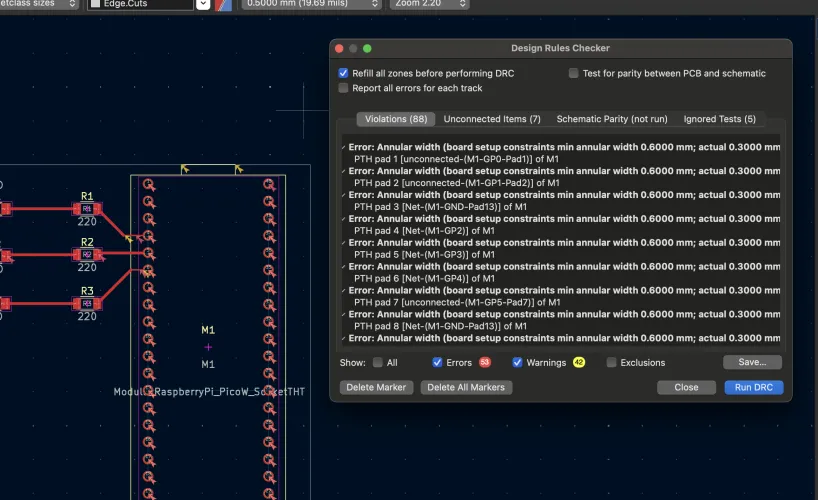Open the Edge.Cuts layer selector dropdown

(x=203, y=4)
